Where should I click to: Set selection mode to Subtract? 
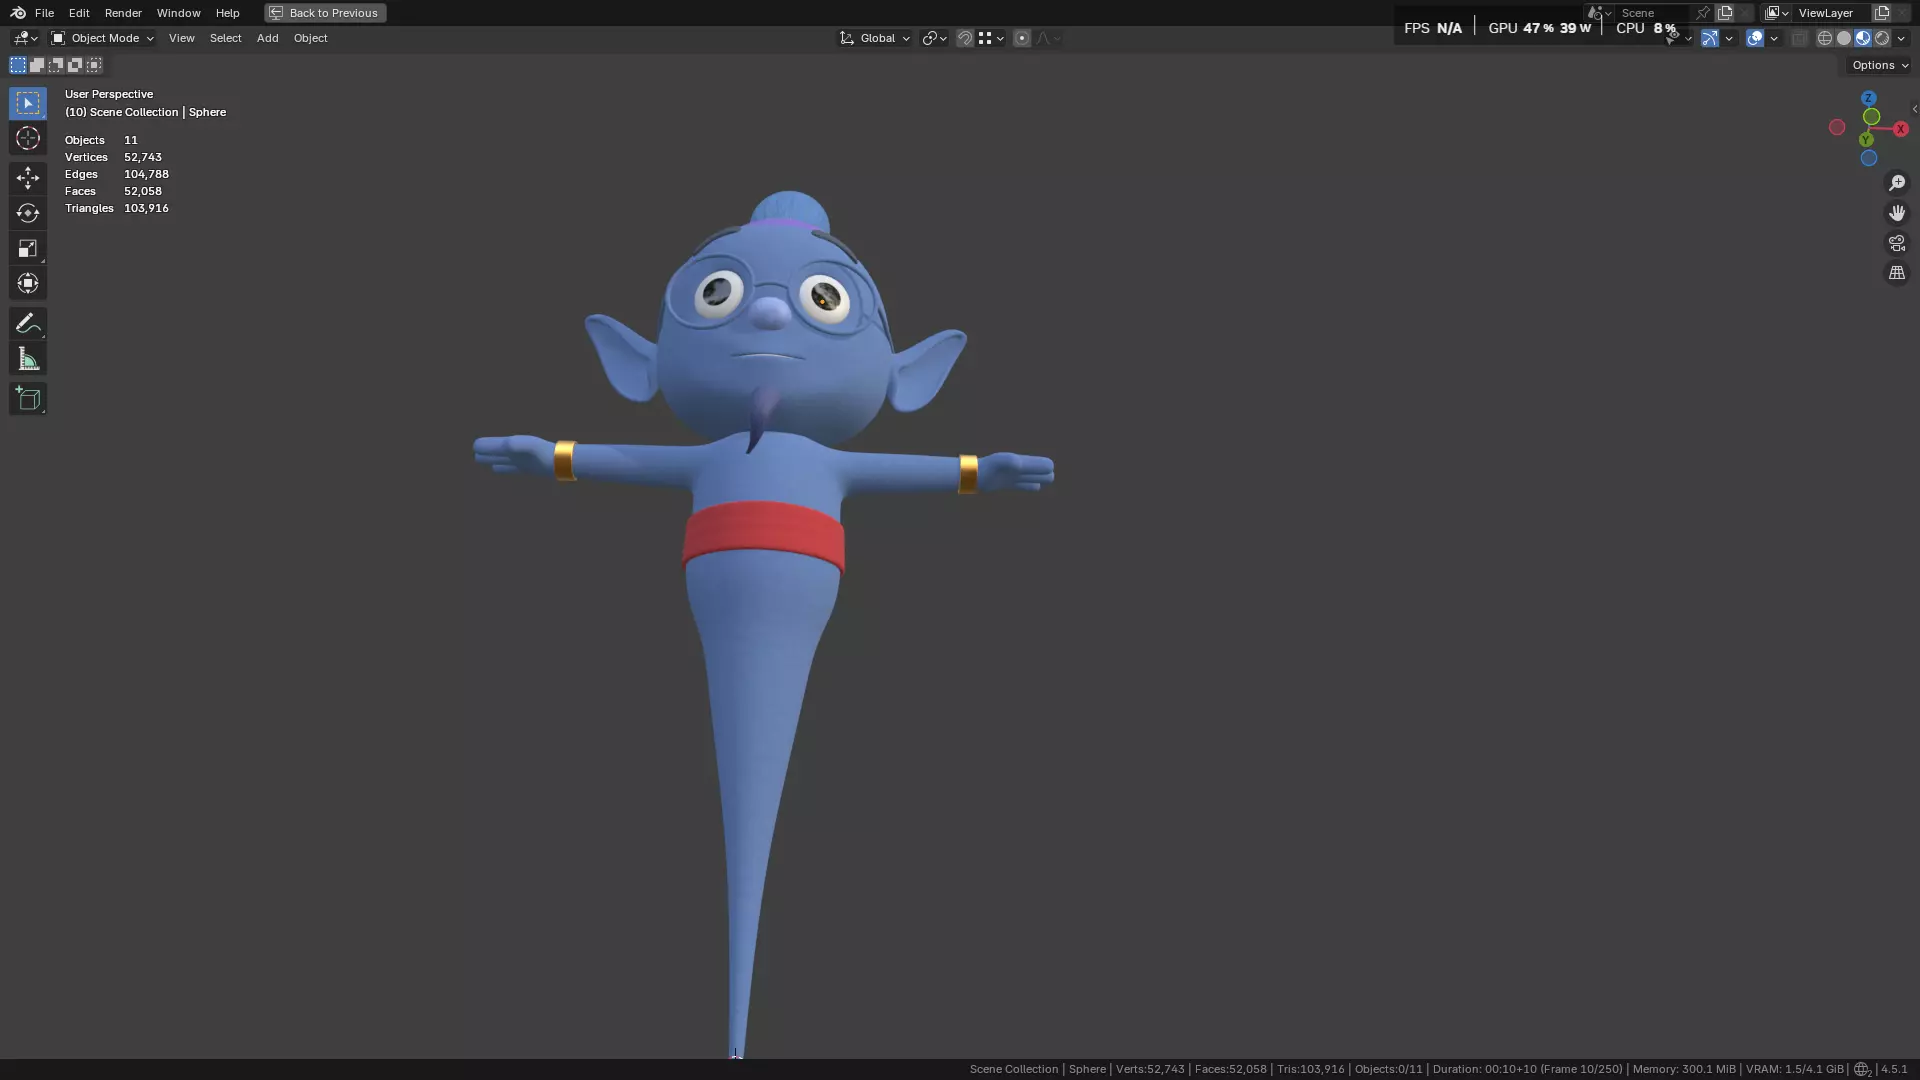click(x=56, y=65)
